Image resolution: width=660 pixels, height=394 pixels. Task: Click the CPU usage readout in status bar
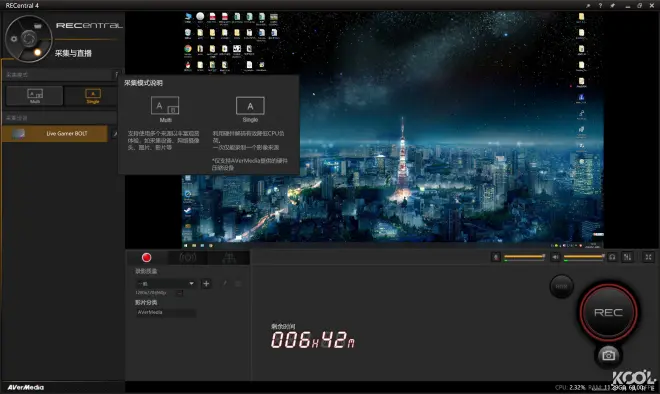pyautogui.click(x=570, y=387)
